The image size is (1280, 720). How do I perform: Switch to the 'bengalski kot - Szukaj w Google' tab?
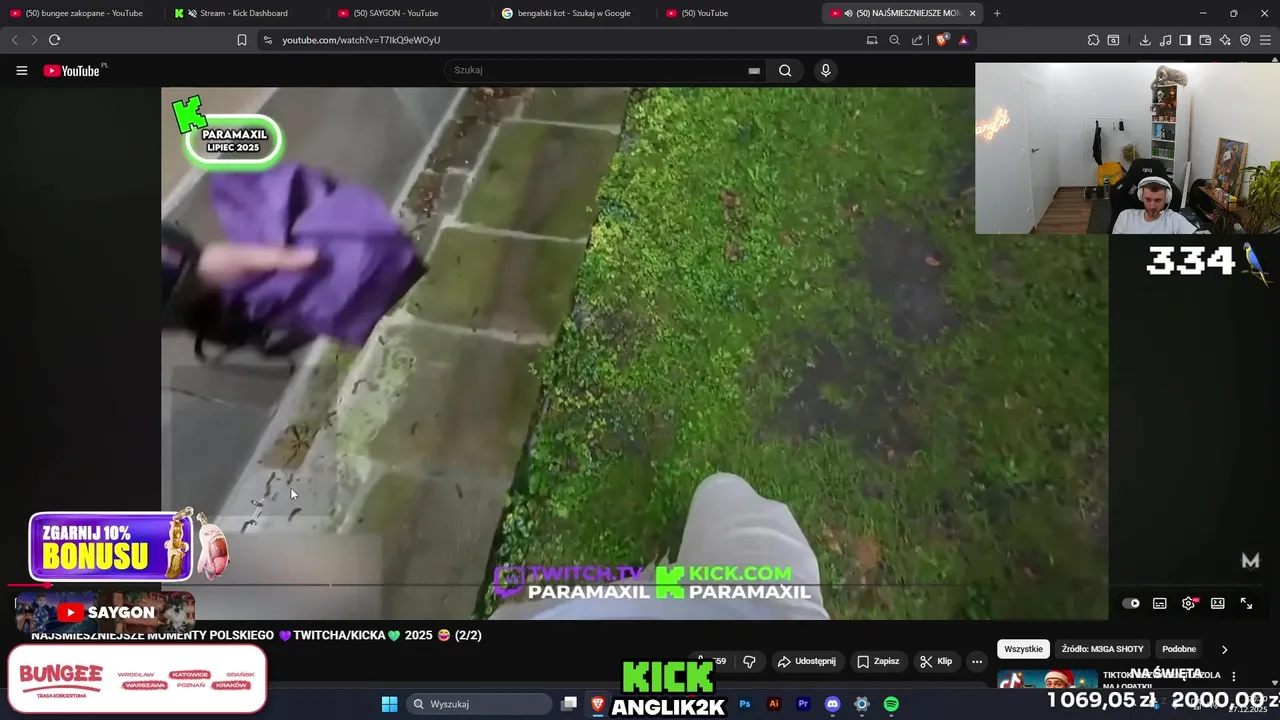tap(573, 13)
